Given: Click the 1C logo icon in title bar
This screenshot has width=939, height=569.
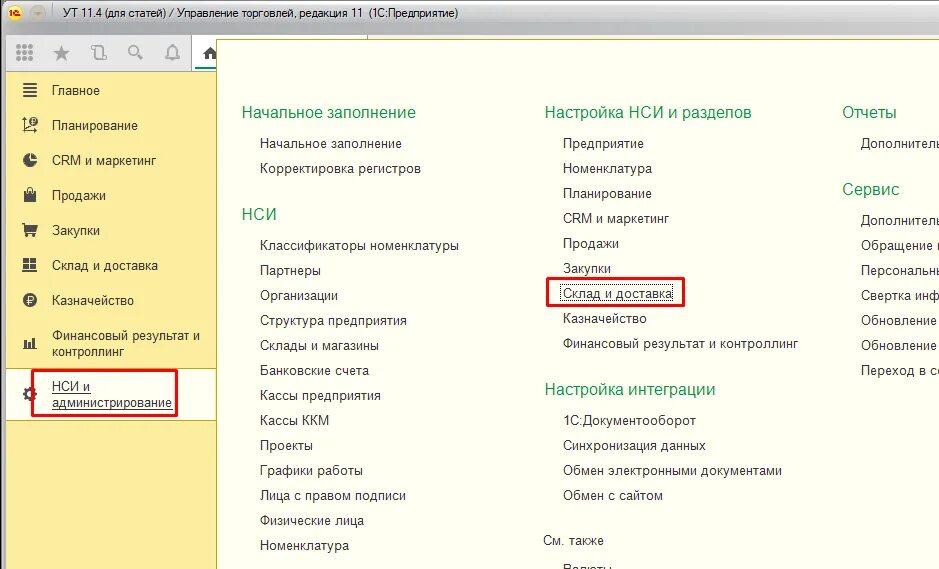Looking at the screenshot, I should point(14,13).
